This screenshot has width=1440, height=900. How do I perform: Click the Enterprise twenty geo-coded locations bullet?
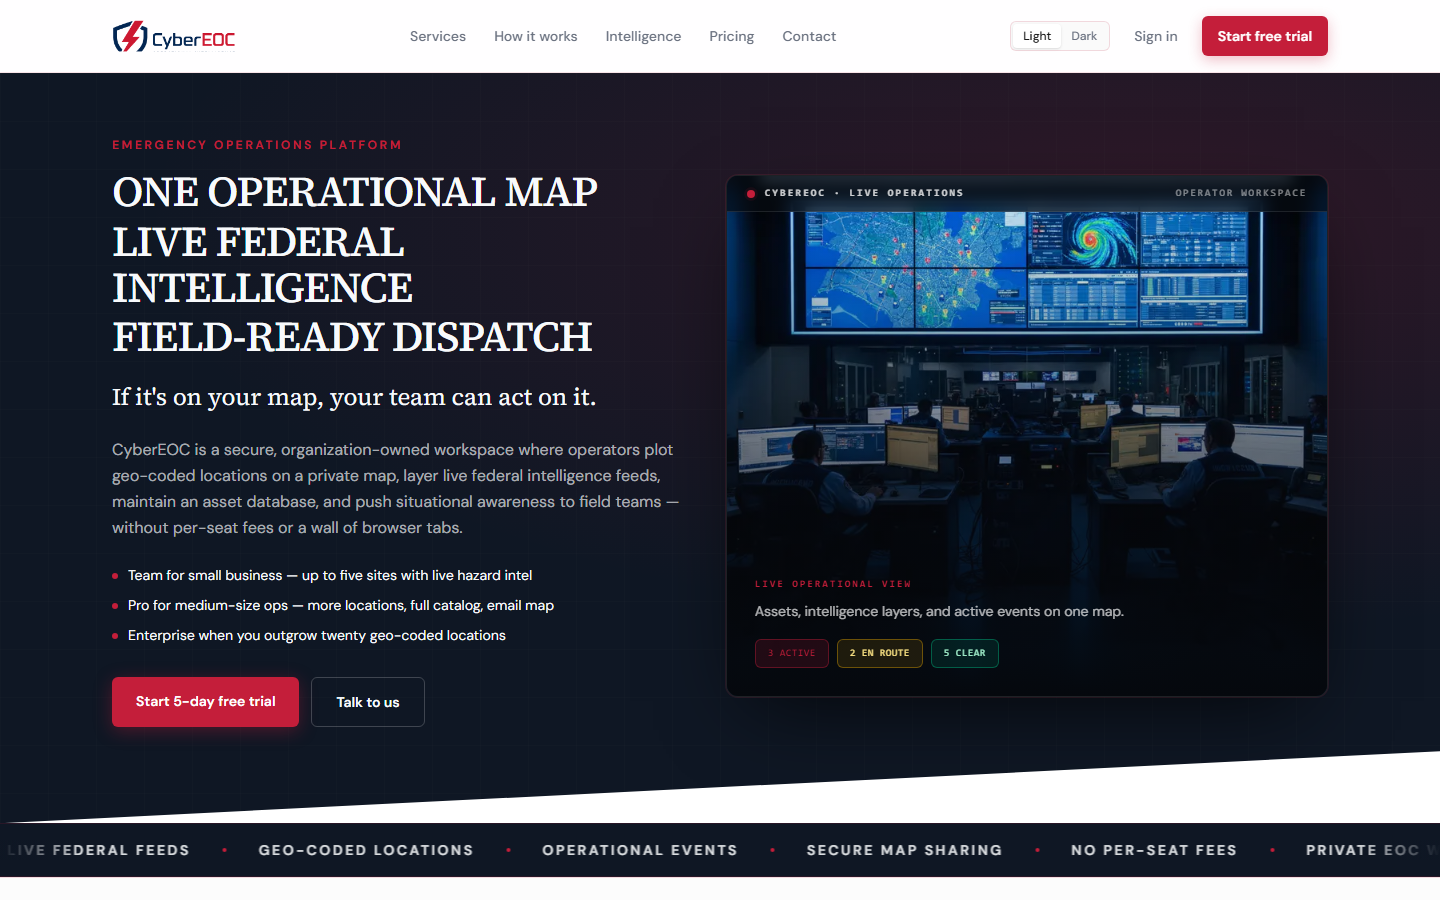317,635
